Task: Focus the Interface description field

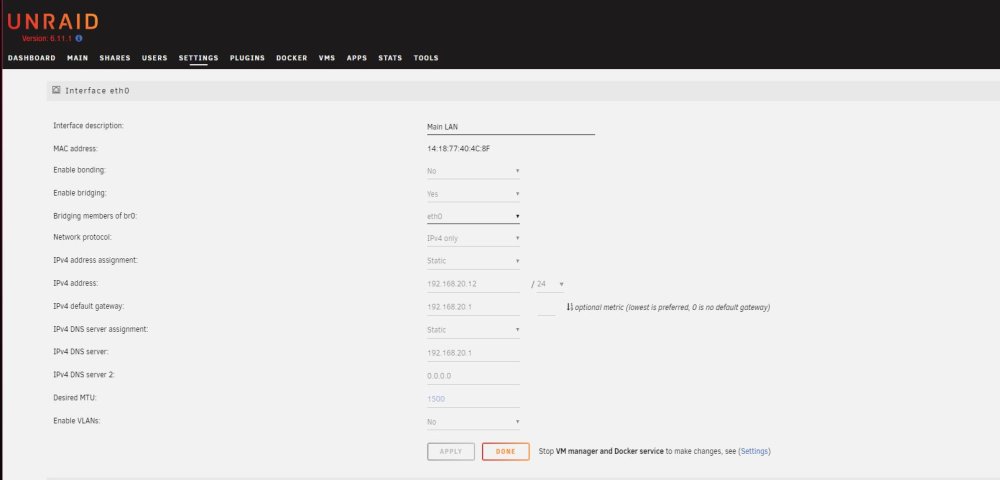Action: (x=511, y=127)
